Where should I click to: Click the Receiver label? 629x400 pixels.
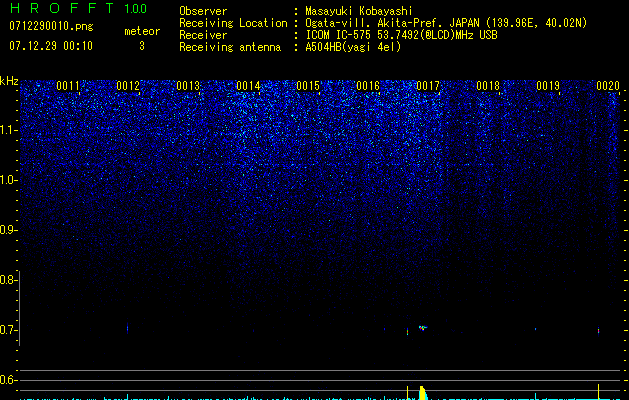(203, 35)
